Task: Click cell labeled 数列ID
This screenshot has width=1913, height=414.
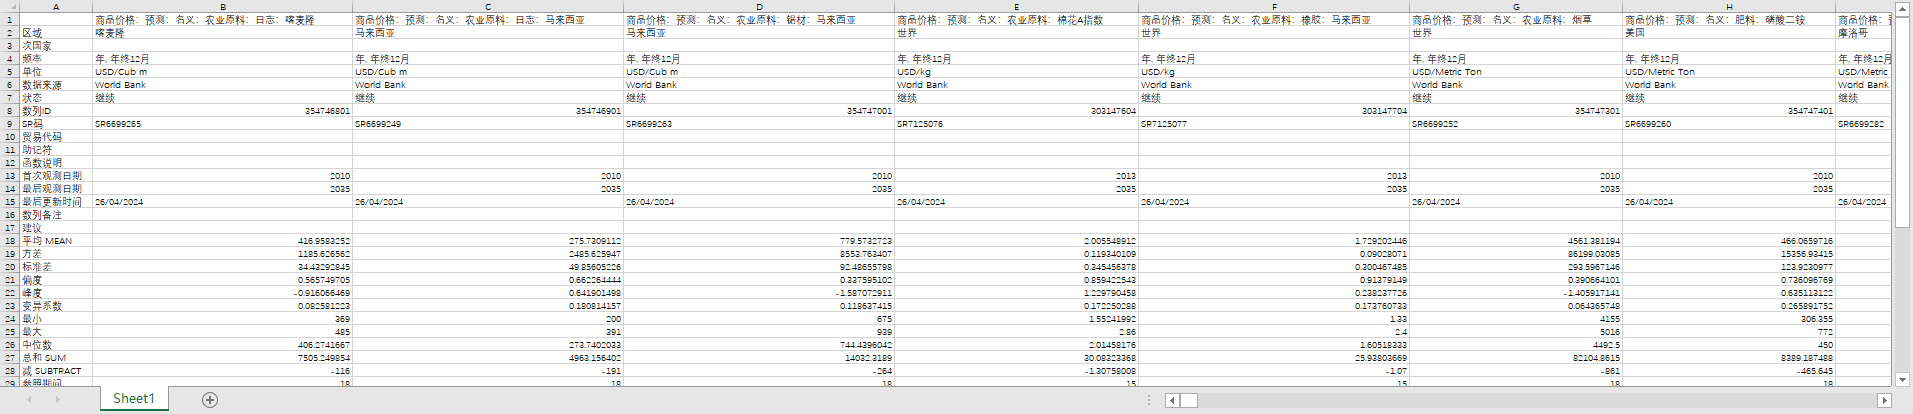Action: pyautogui.click(x=56, y=111)
